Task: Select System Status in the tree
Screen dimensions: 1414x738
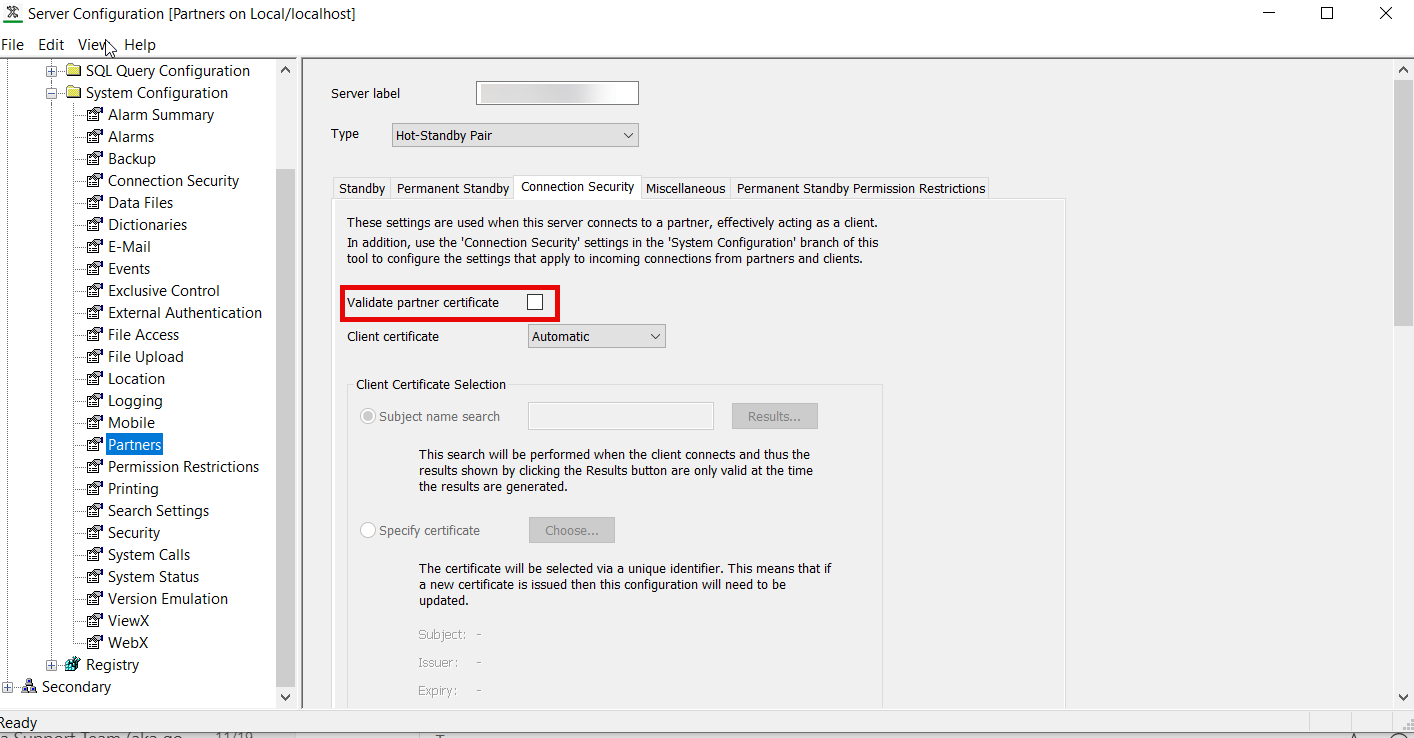Action: coord(154,577)
